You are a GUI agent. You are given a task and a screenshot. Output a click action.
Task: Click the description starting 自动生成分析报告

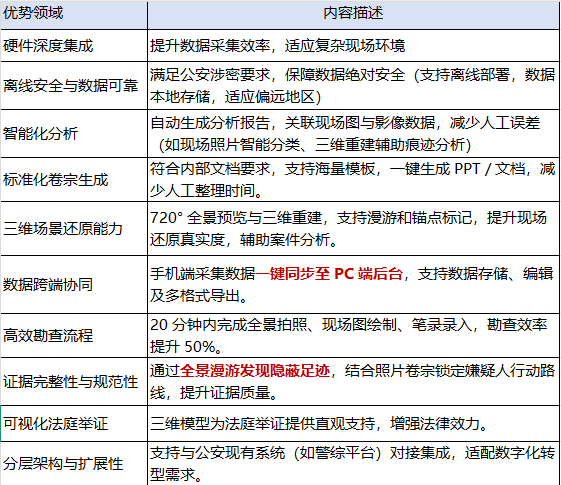(353, 133)
